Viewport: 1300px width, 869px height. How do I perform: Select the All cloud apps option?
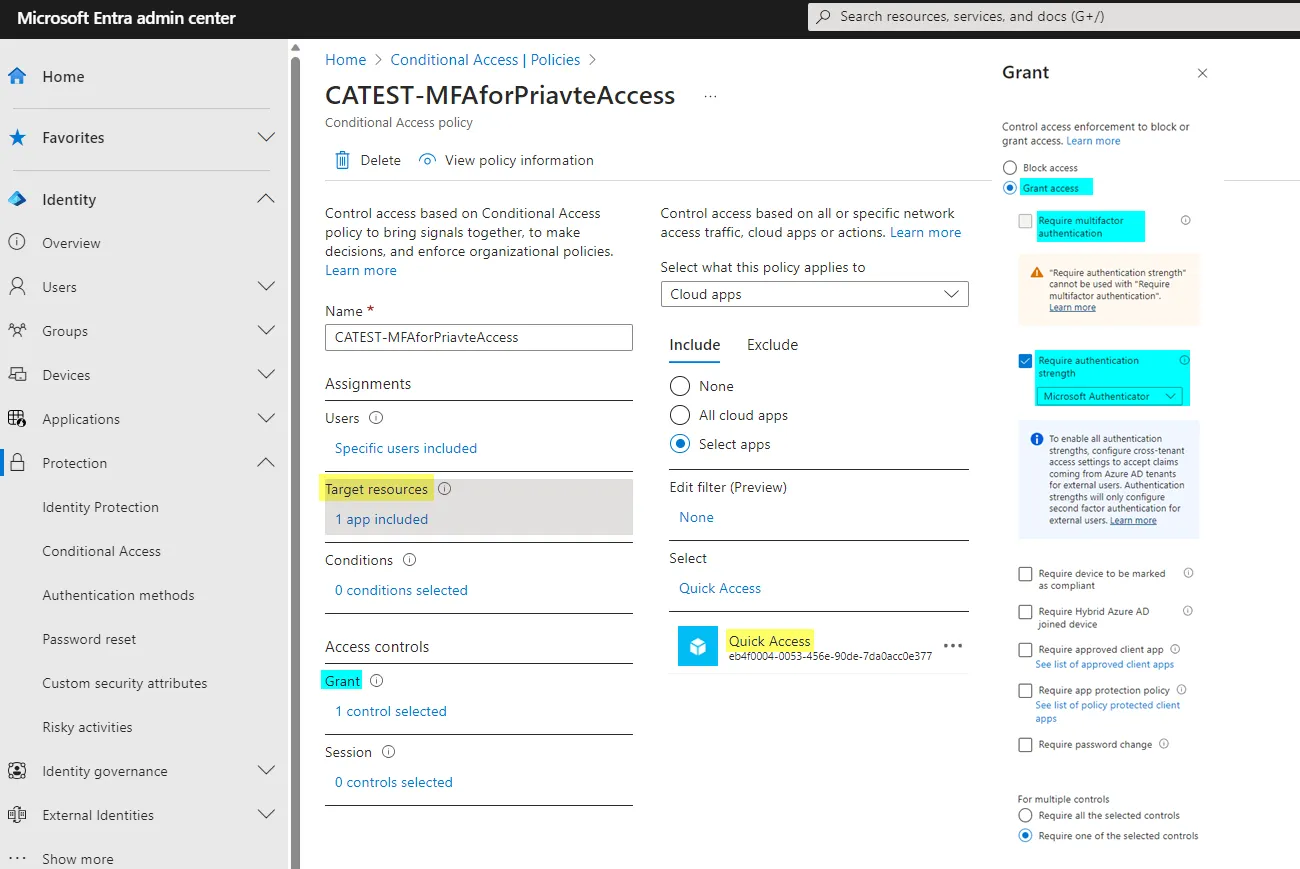pos(680,415)
